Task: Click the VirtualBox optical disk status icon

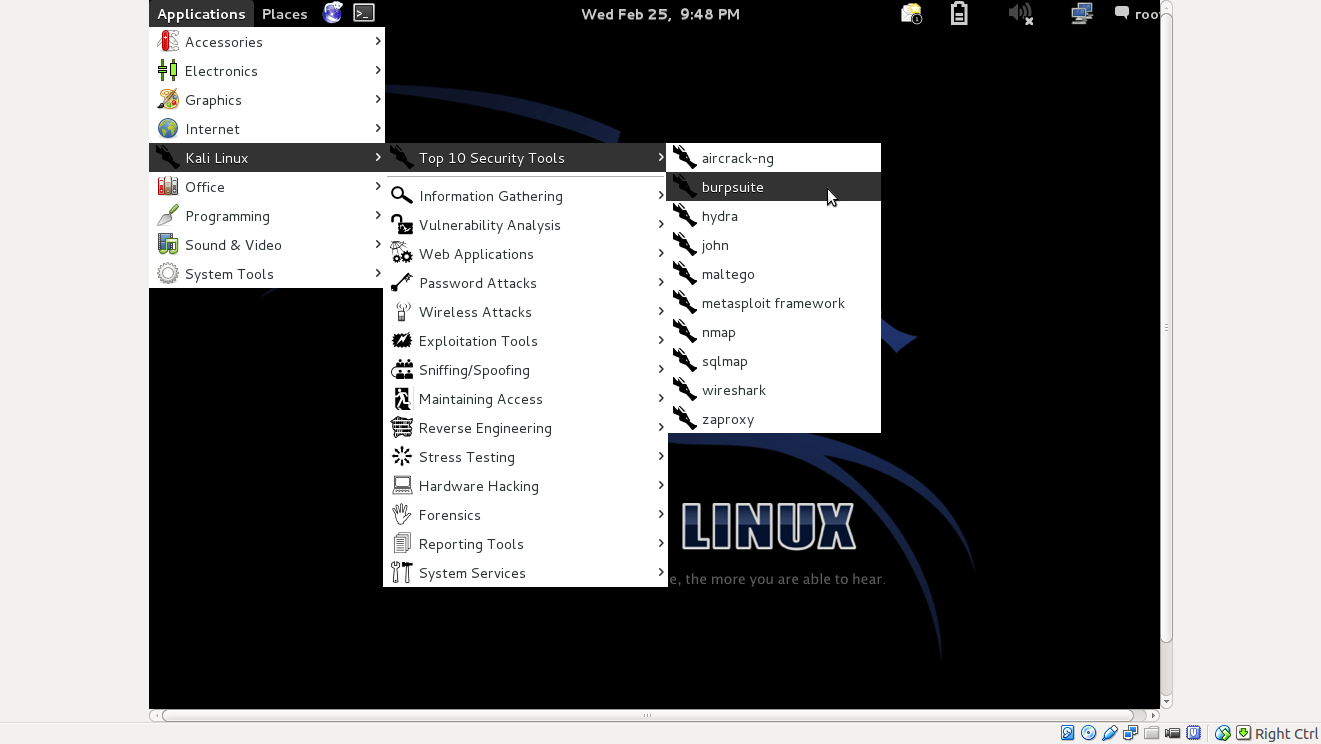Action: click(x=1088, y=733)
